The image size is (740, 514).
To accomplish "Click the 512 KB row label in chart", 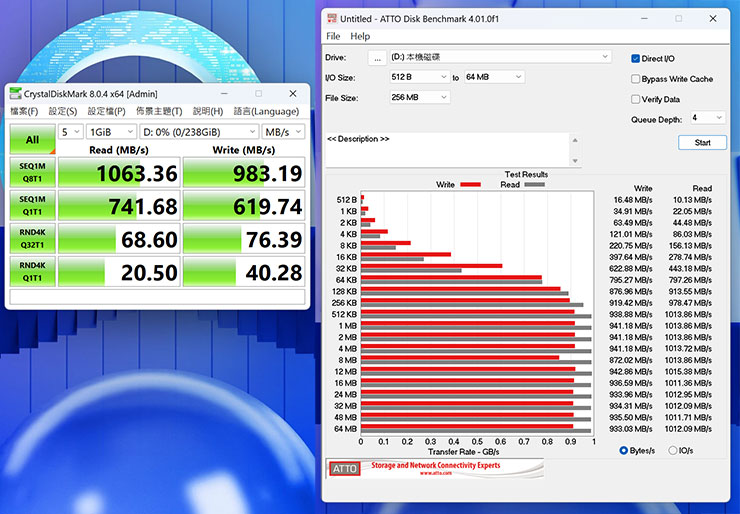I will click(345, 314).
